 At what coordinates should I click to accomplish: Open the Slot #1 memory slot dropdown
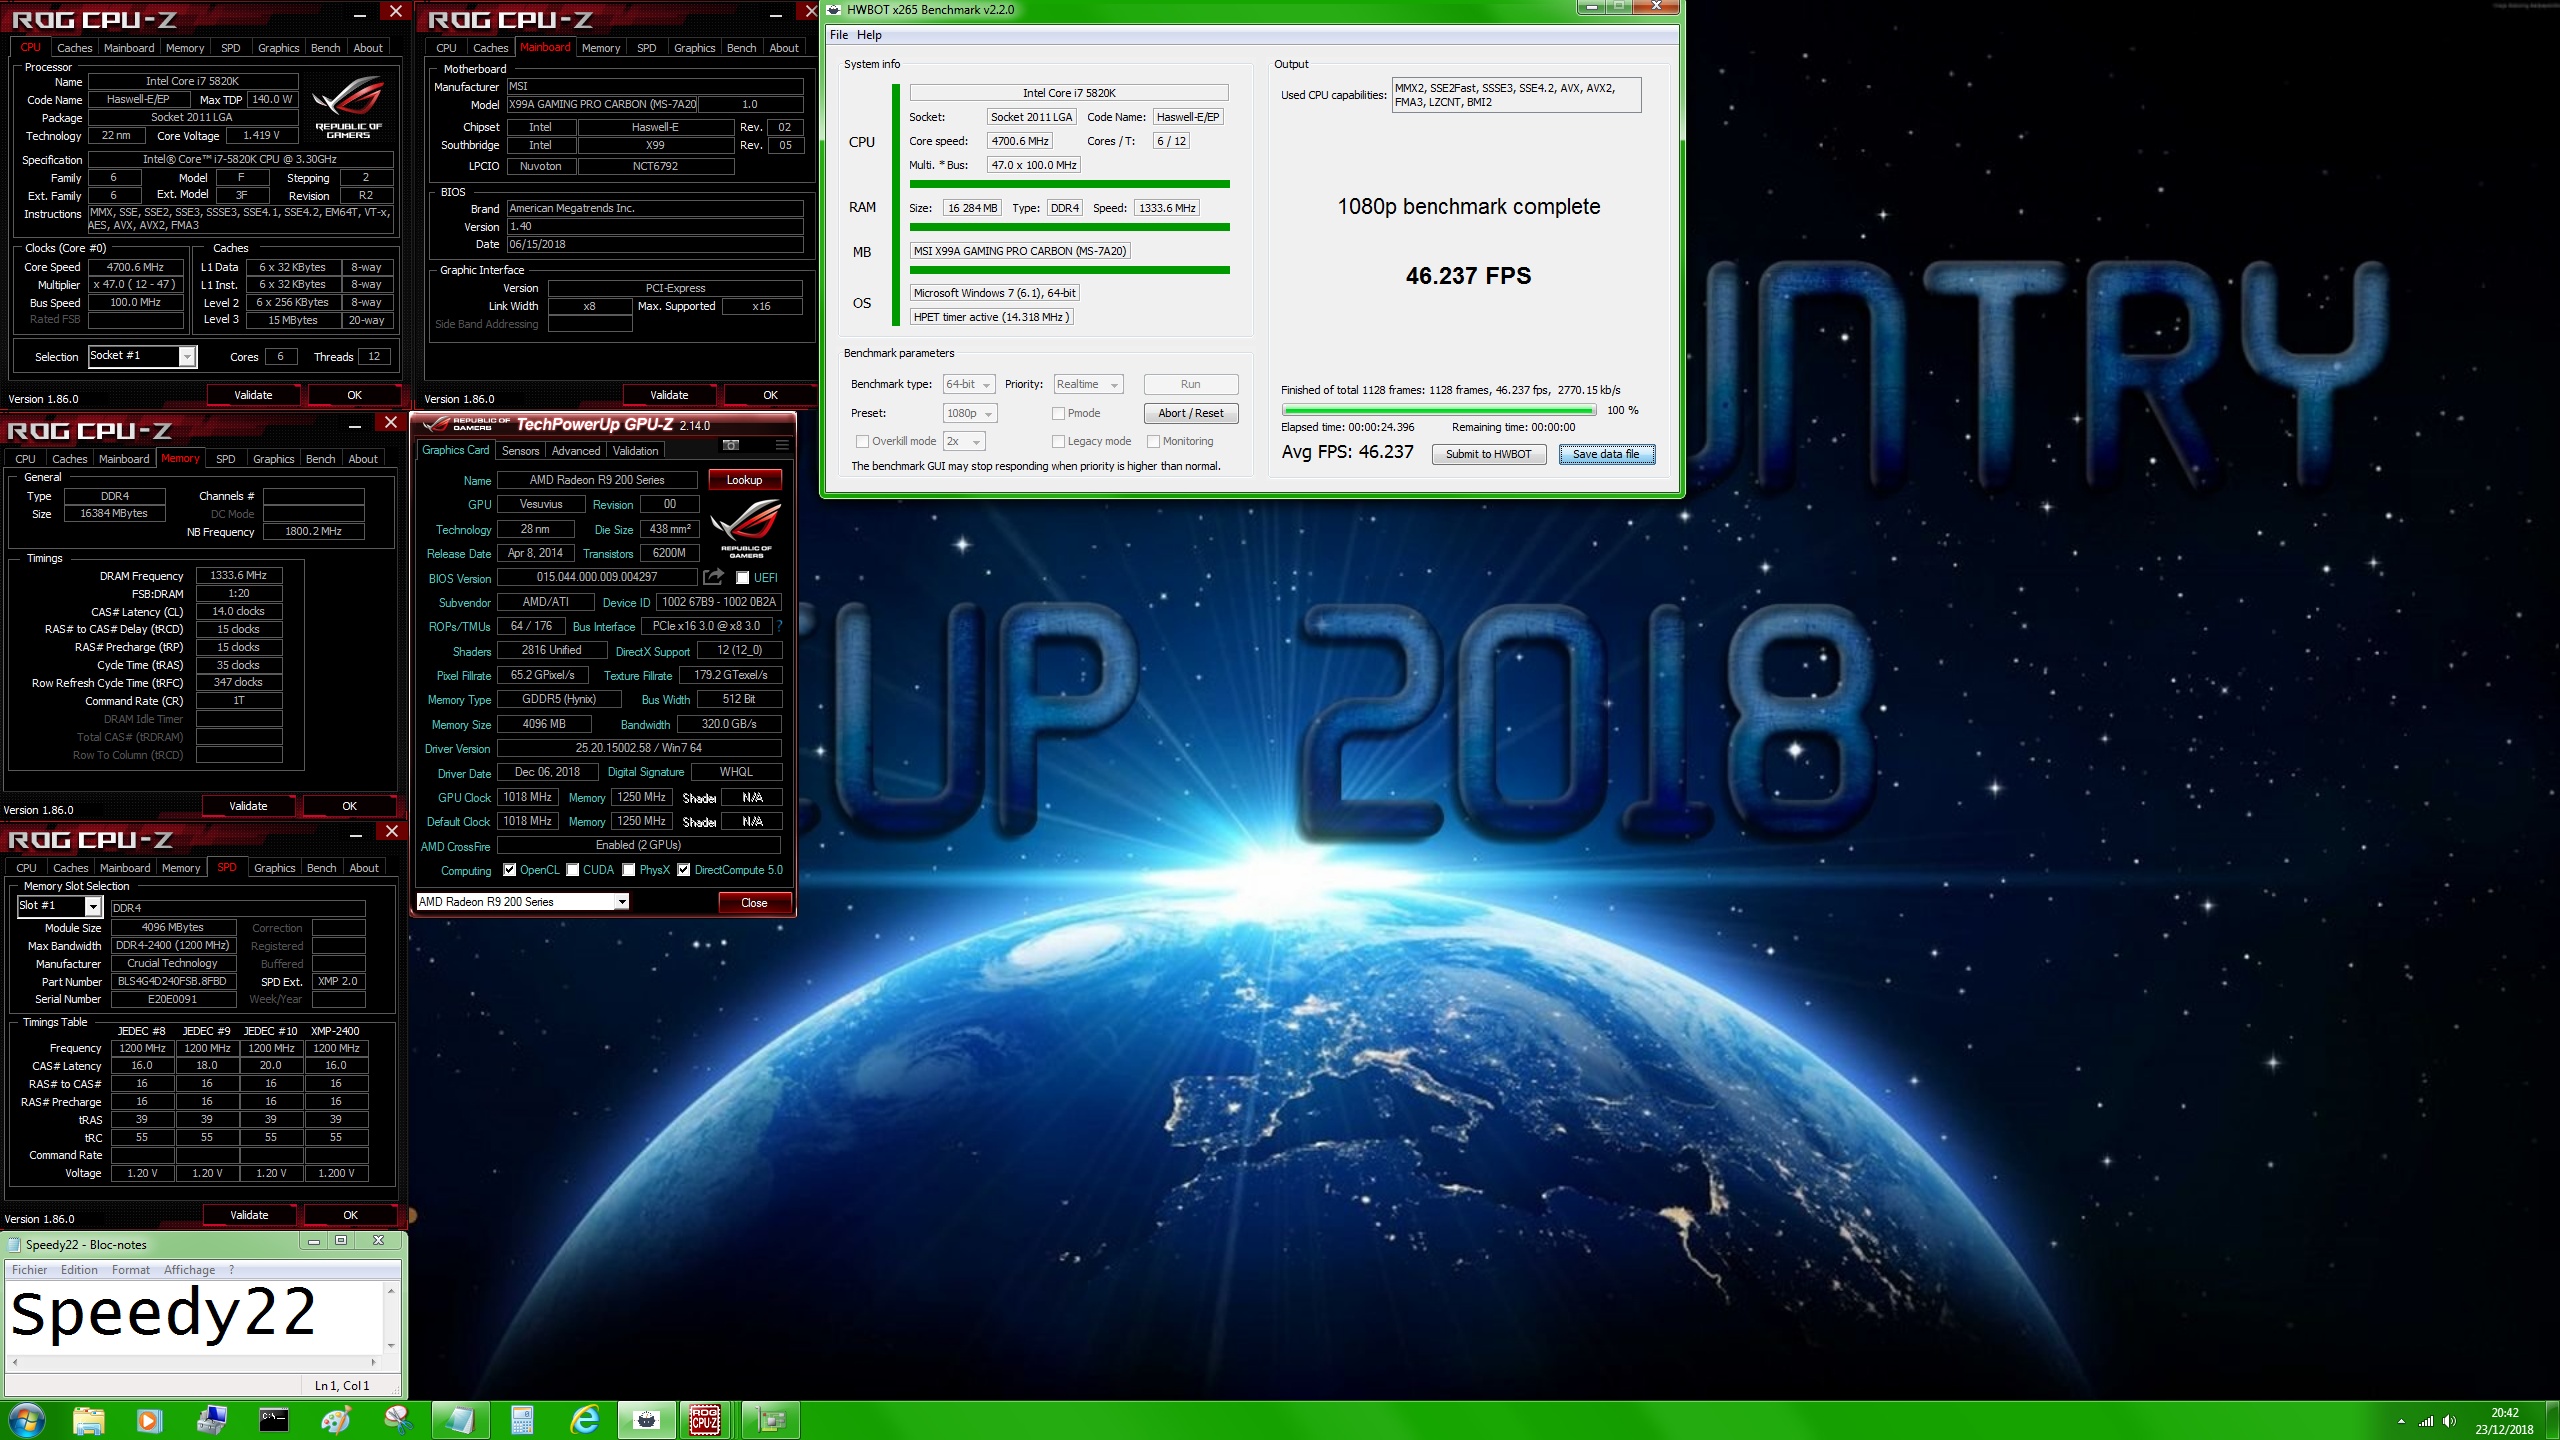pyautogui.click(x=60, y=906)
